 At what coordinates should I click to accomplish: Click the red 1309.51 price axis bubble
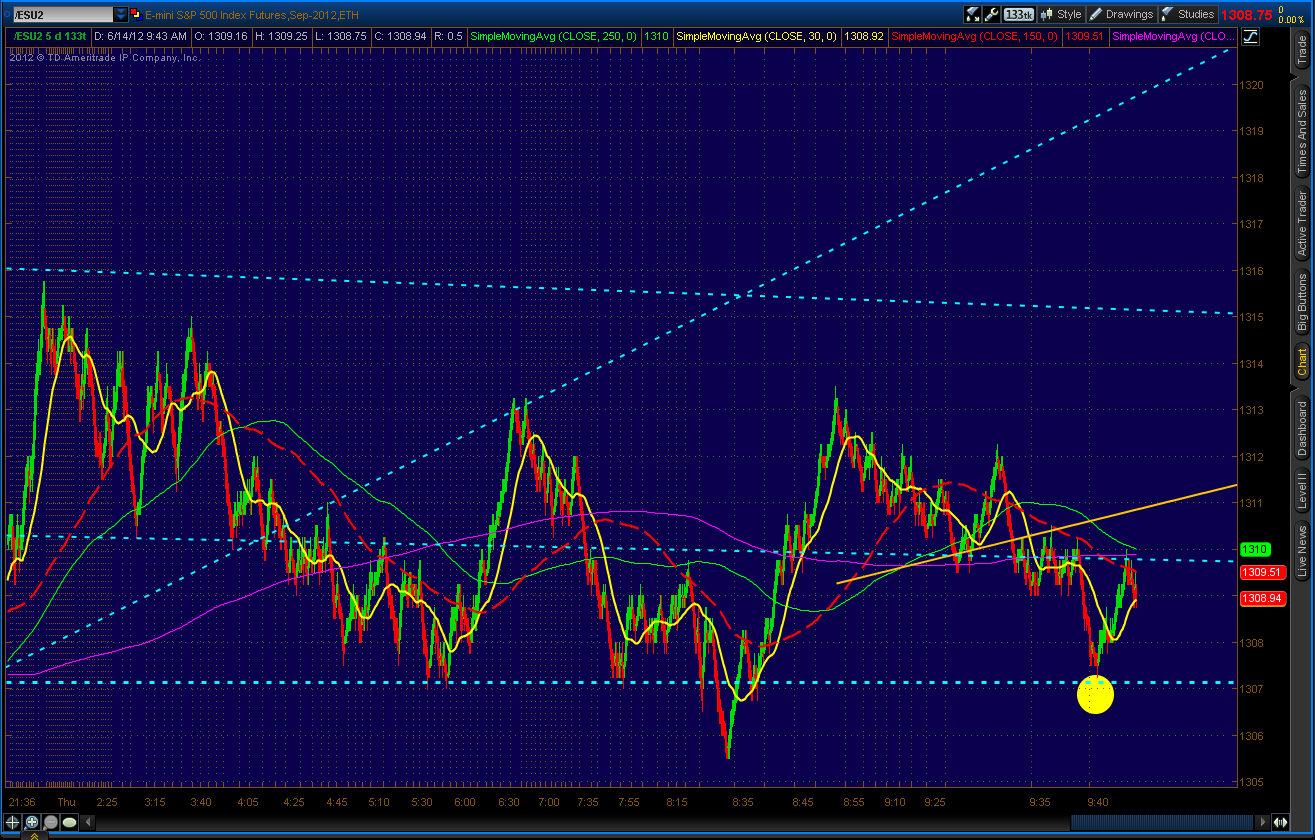(1261, 573)
